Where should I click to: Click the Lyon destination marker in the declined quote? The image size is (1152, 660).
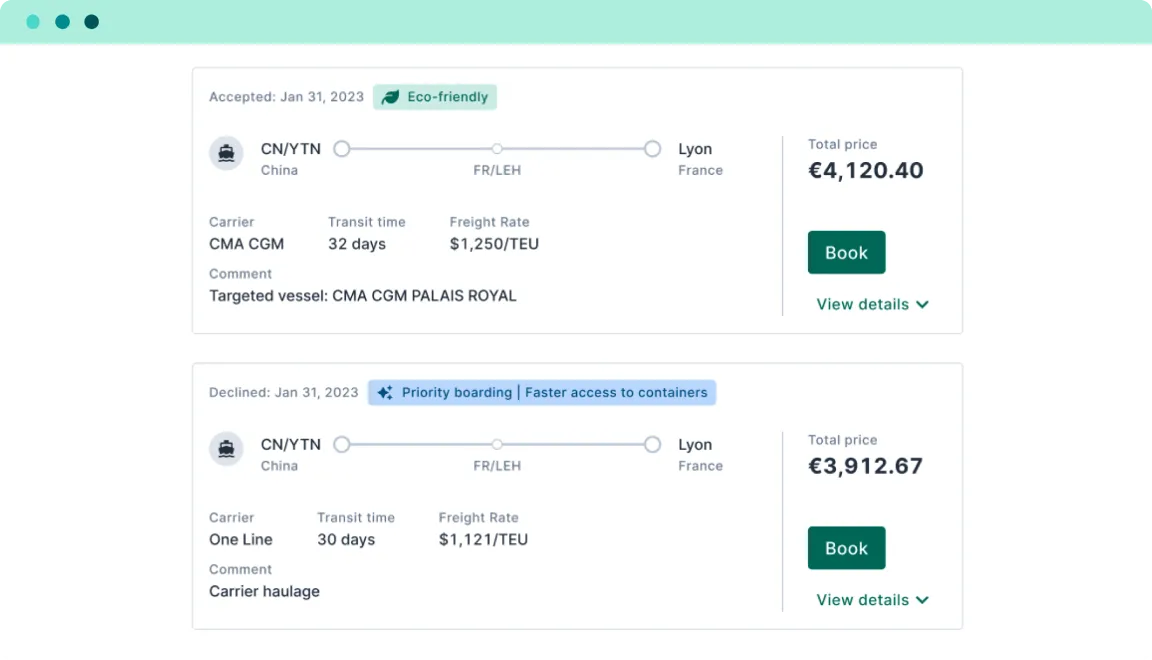coord(652,445)
